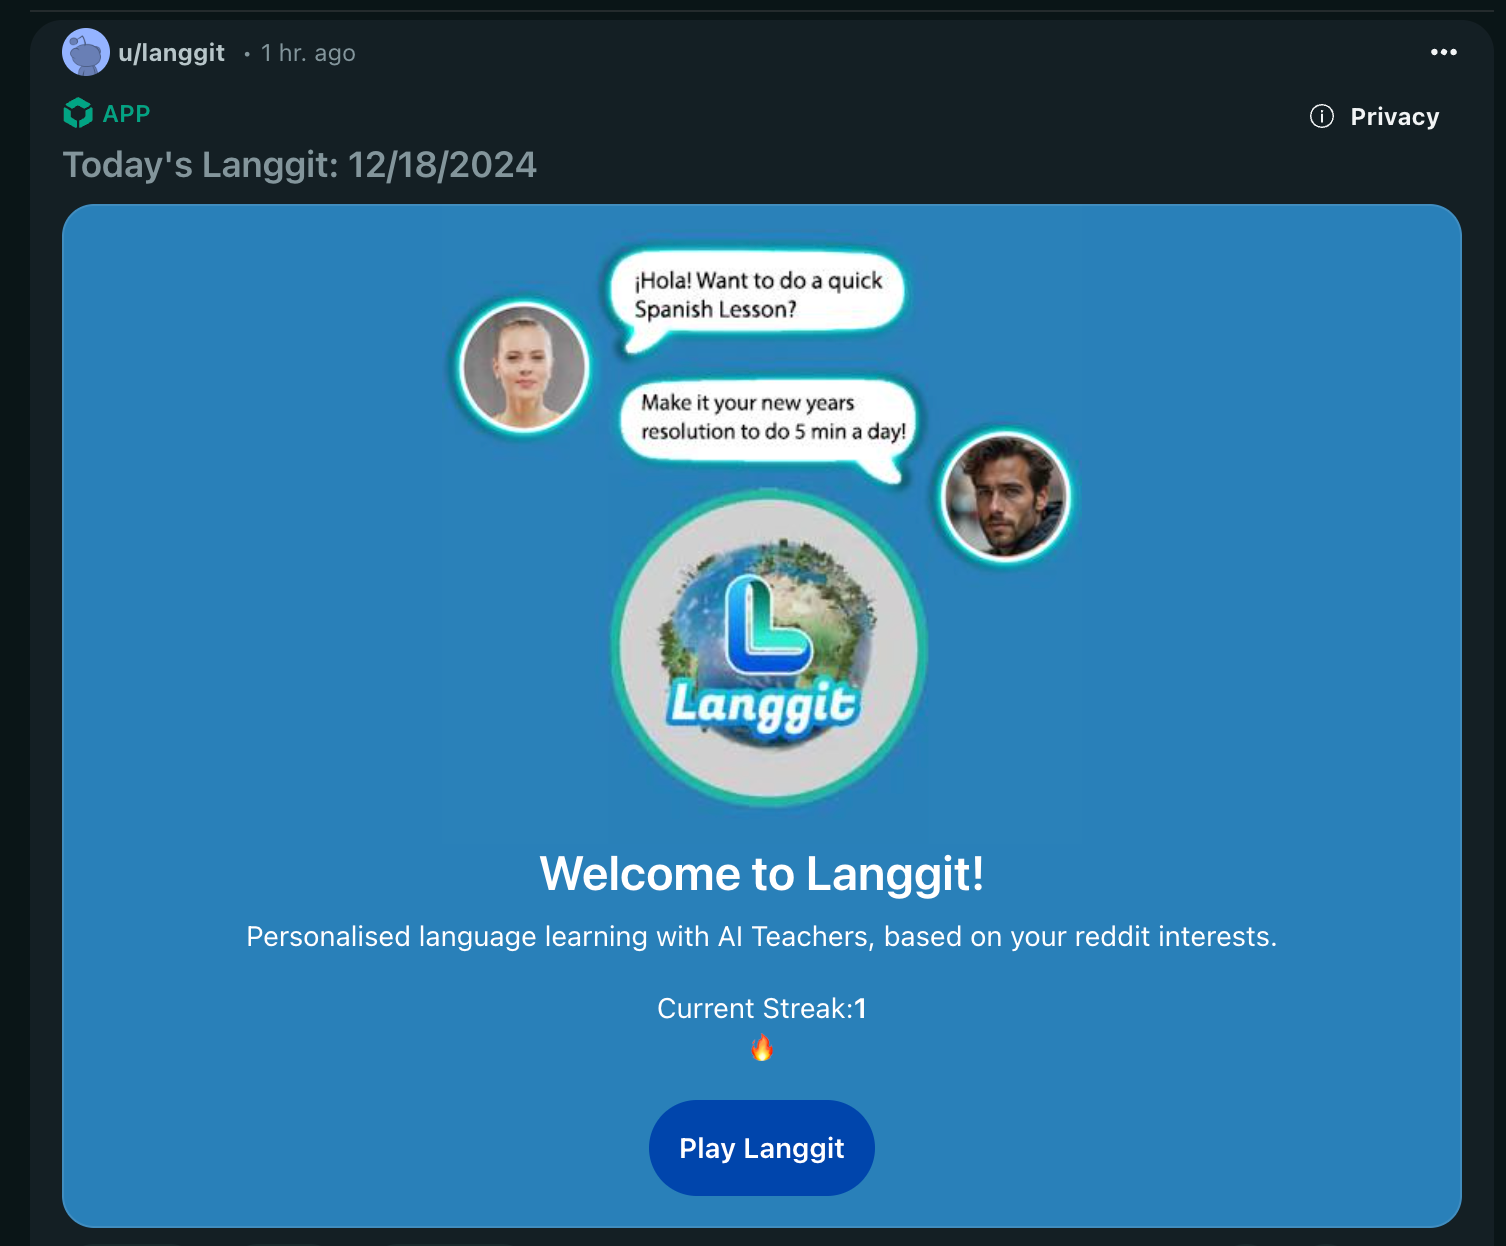
Task: Open the Privacy link
Action: pos(1394,117)
